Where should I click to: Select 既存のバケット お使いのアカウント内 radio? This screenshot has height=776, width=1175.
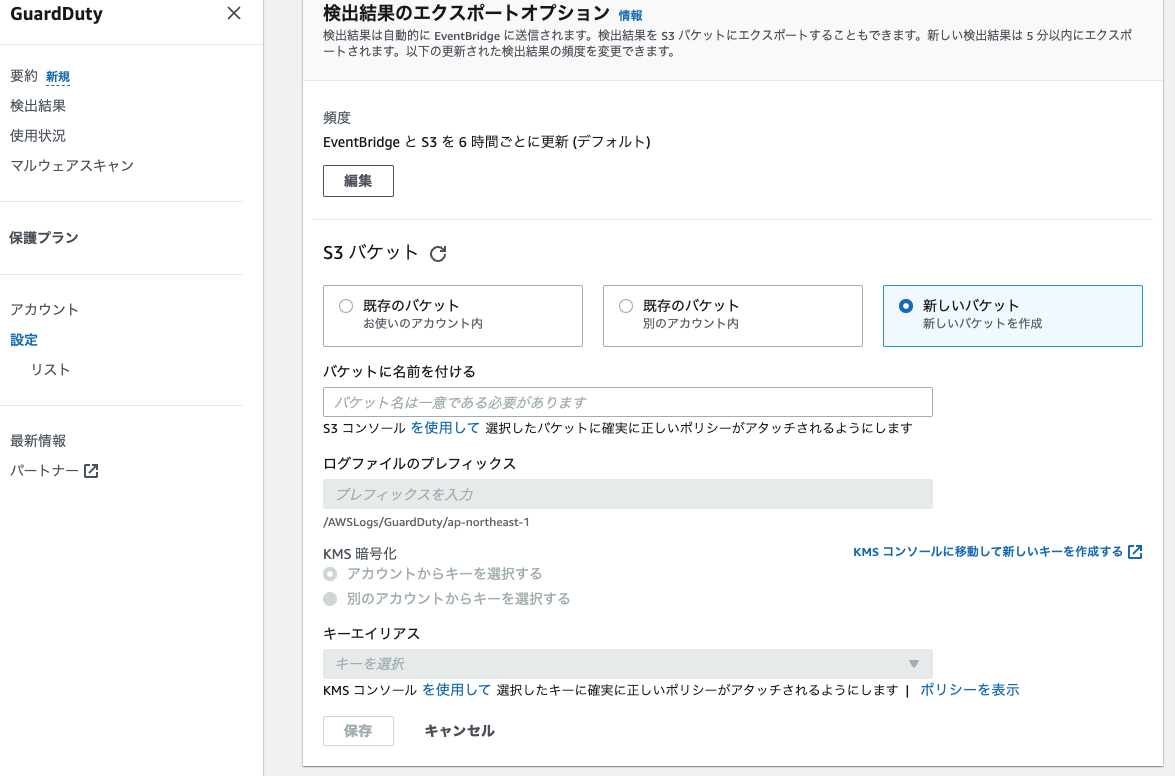coord(345,306)
